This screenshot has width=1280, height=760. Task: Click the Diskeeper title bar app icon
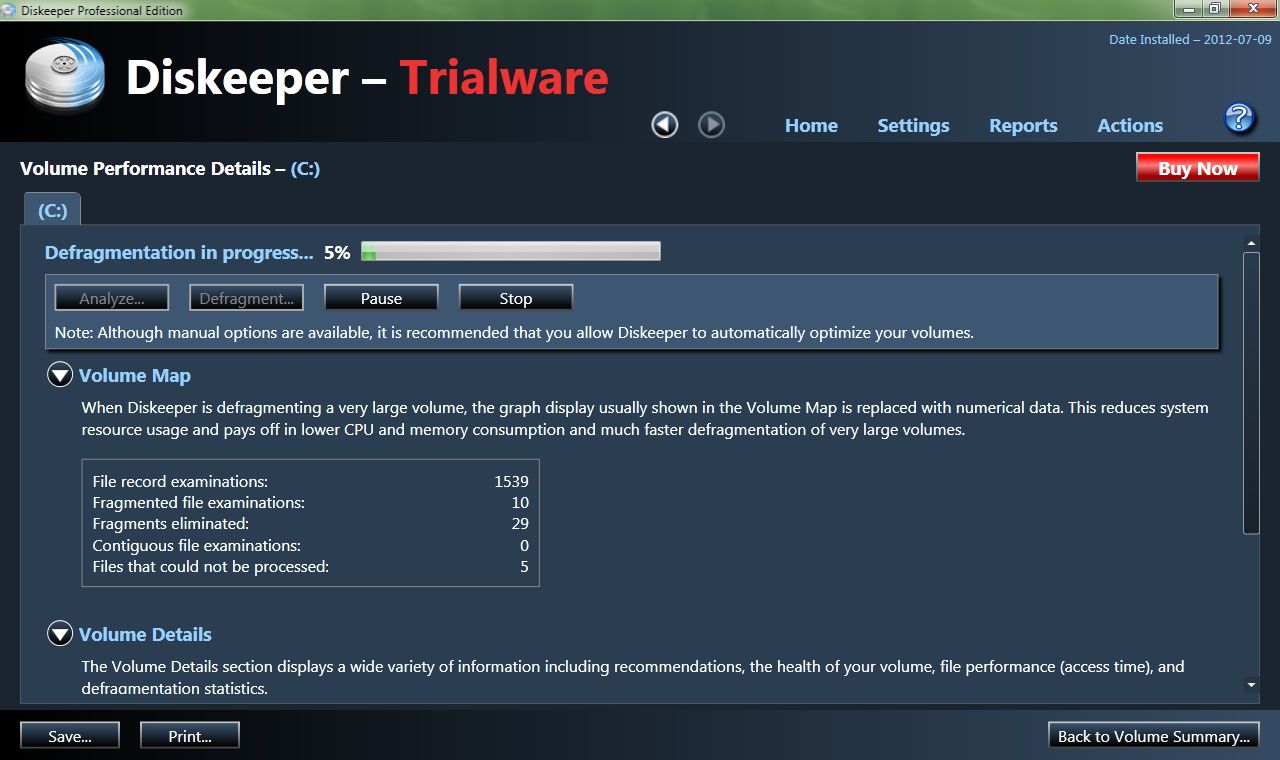(9, 10)
